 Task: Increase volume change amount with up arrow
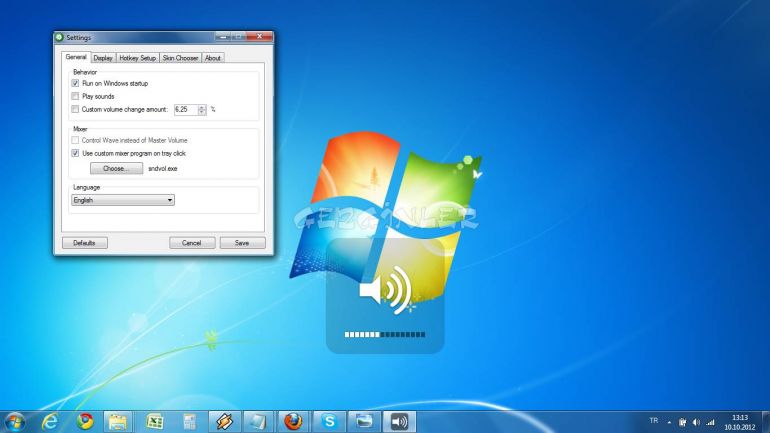pos(202,107)
